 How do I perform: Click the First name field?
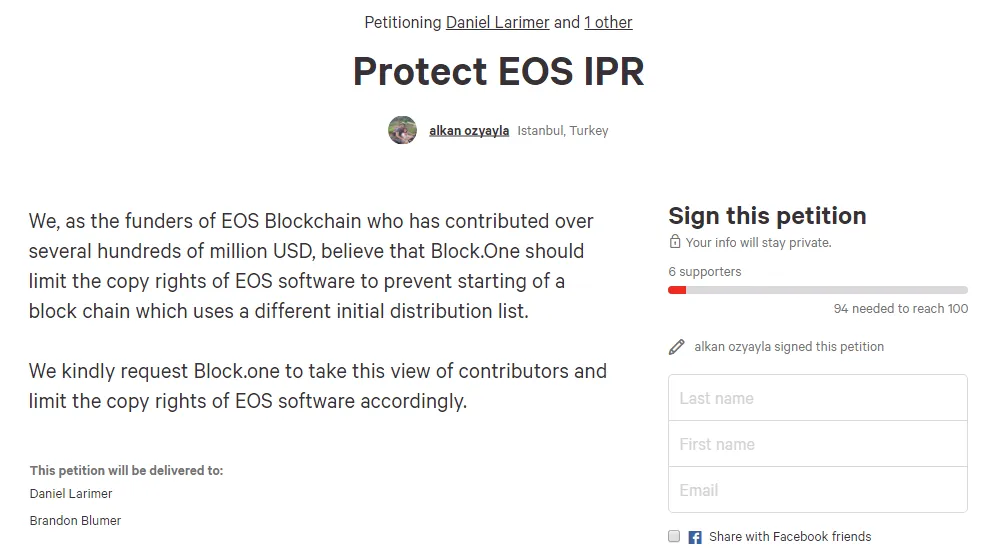pos(818,444)
